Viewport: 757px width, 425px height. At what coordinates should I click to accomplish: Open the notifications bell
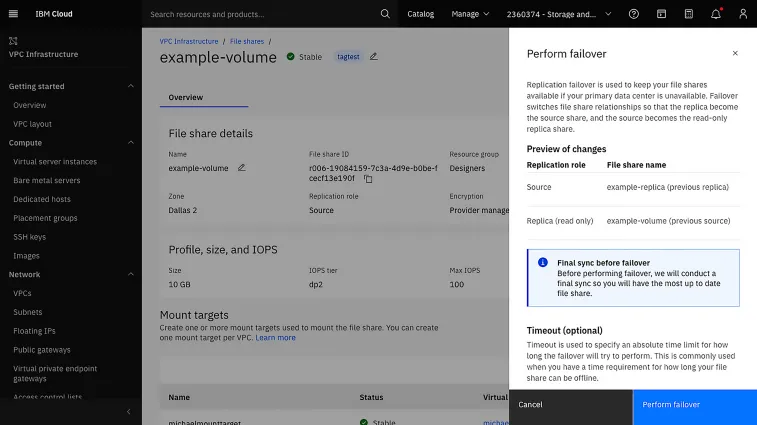[715, 14]
